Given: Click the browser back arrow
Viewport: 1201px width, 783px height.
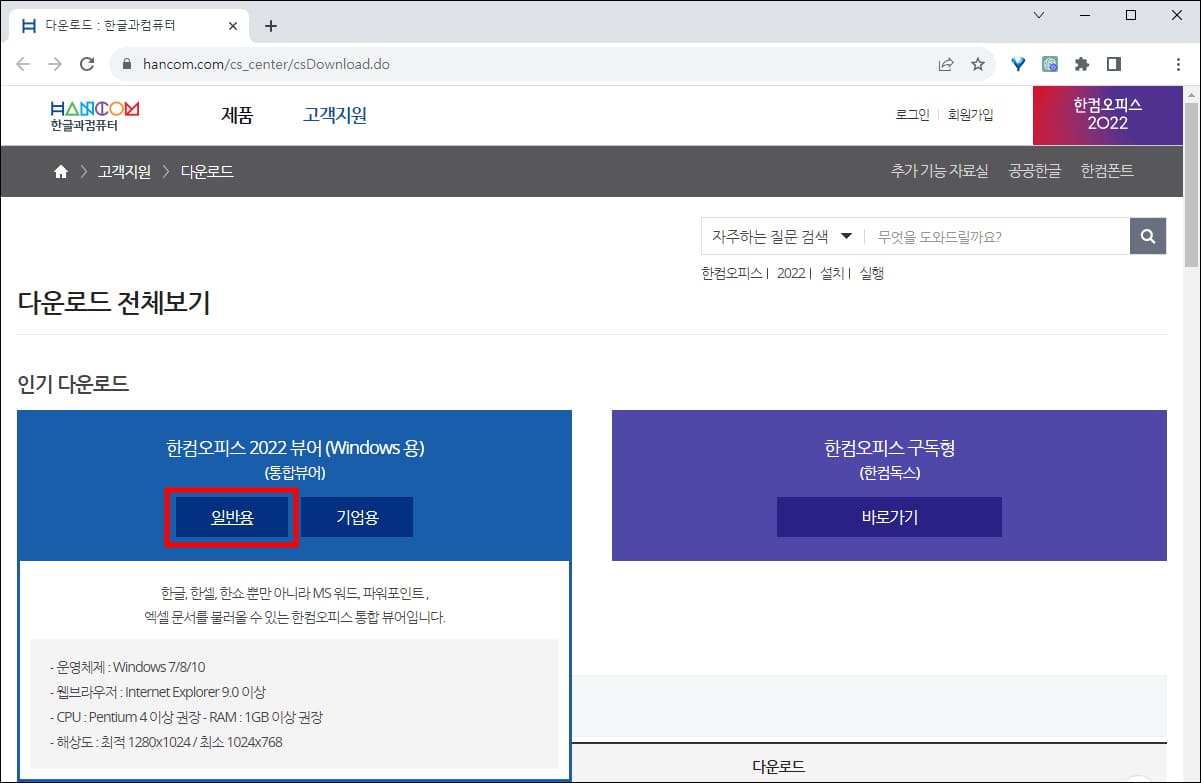Looking at the screenshot, I should (x=23, y=62).
